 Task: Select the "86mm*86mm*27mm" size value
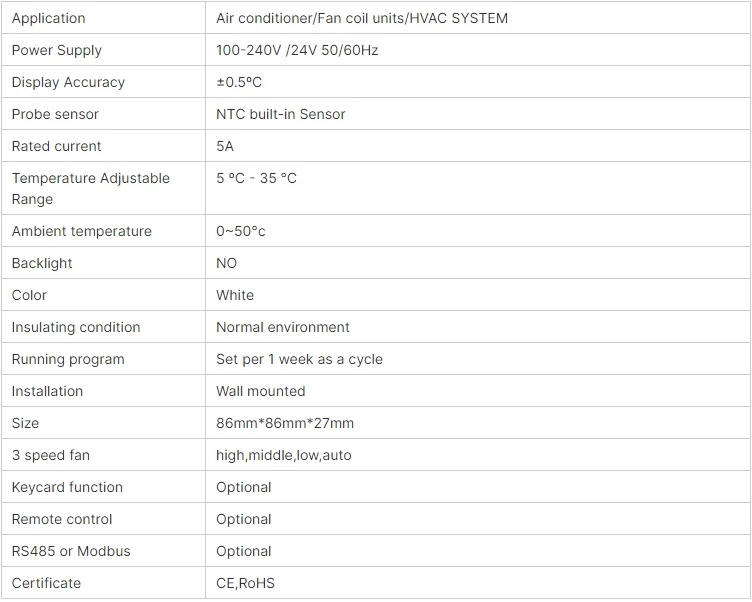coord(285,423)
